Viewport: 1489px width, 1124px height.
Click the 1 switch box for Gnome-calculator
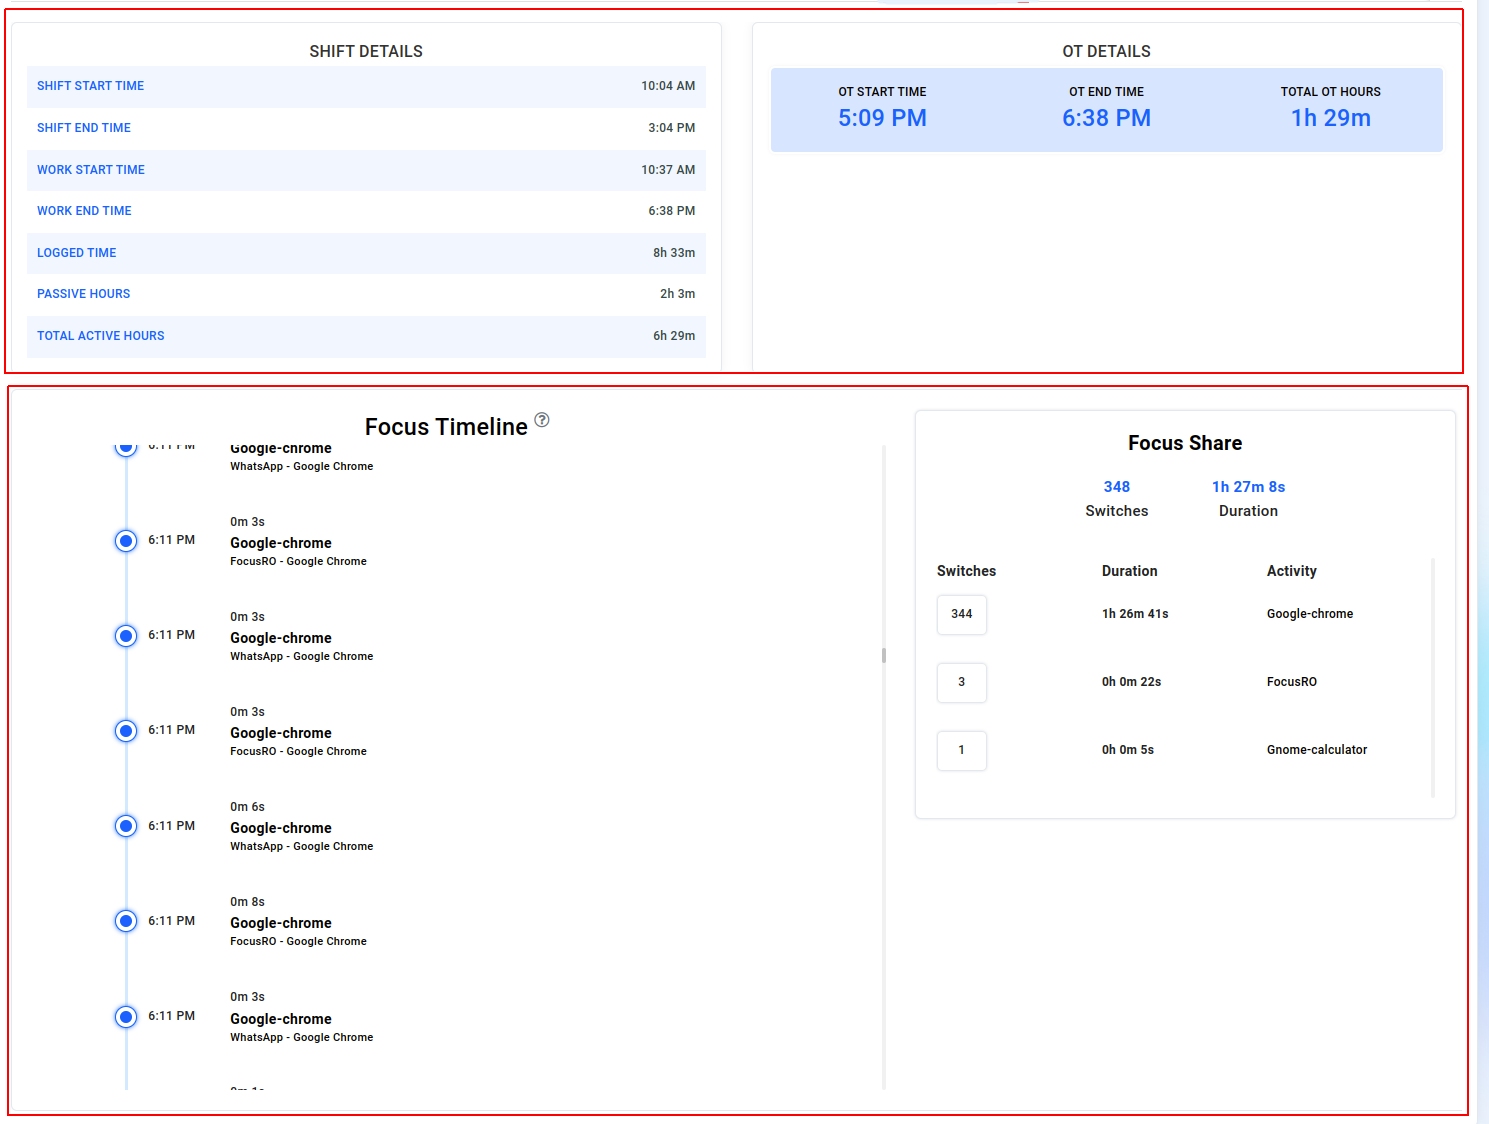pos(961,750)
